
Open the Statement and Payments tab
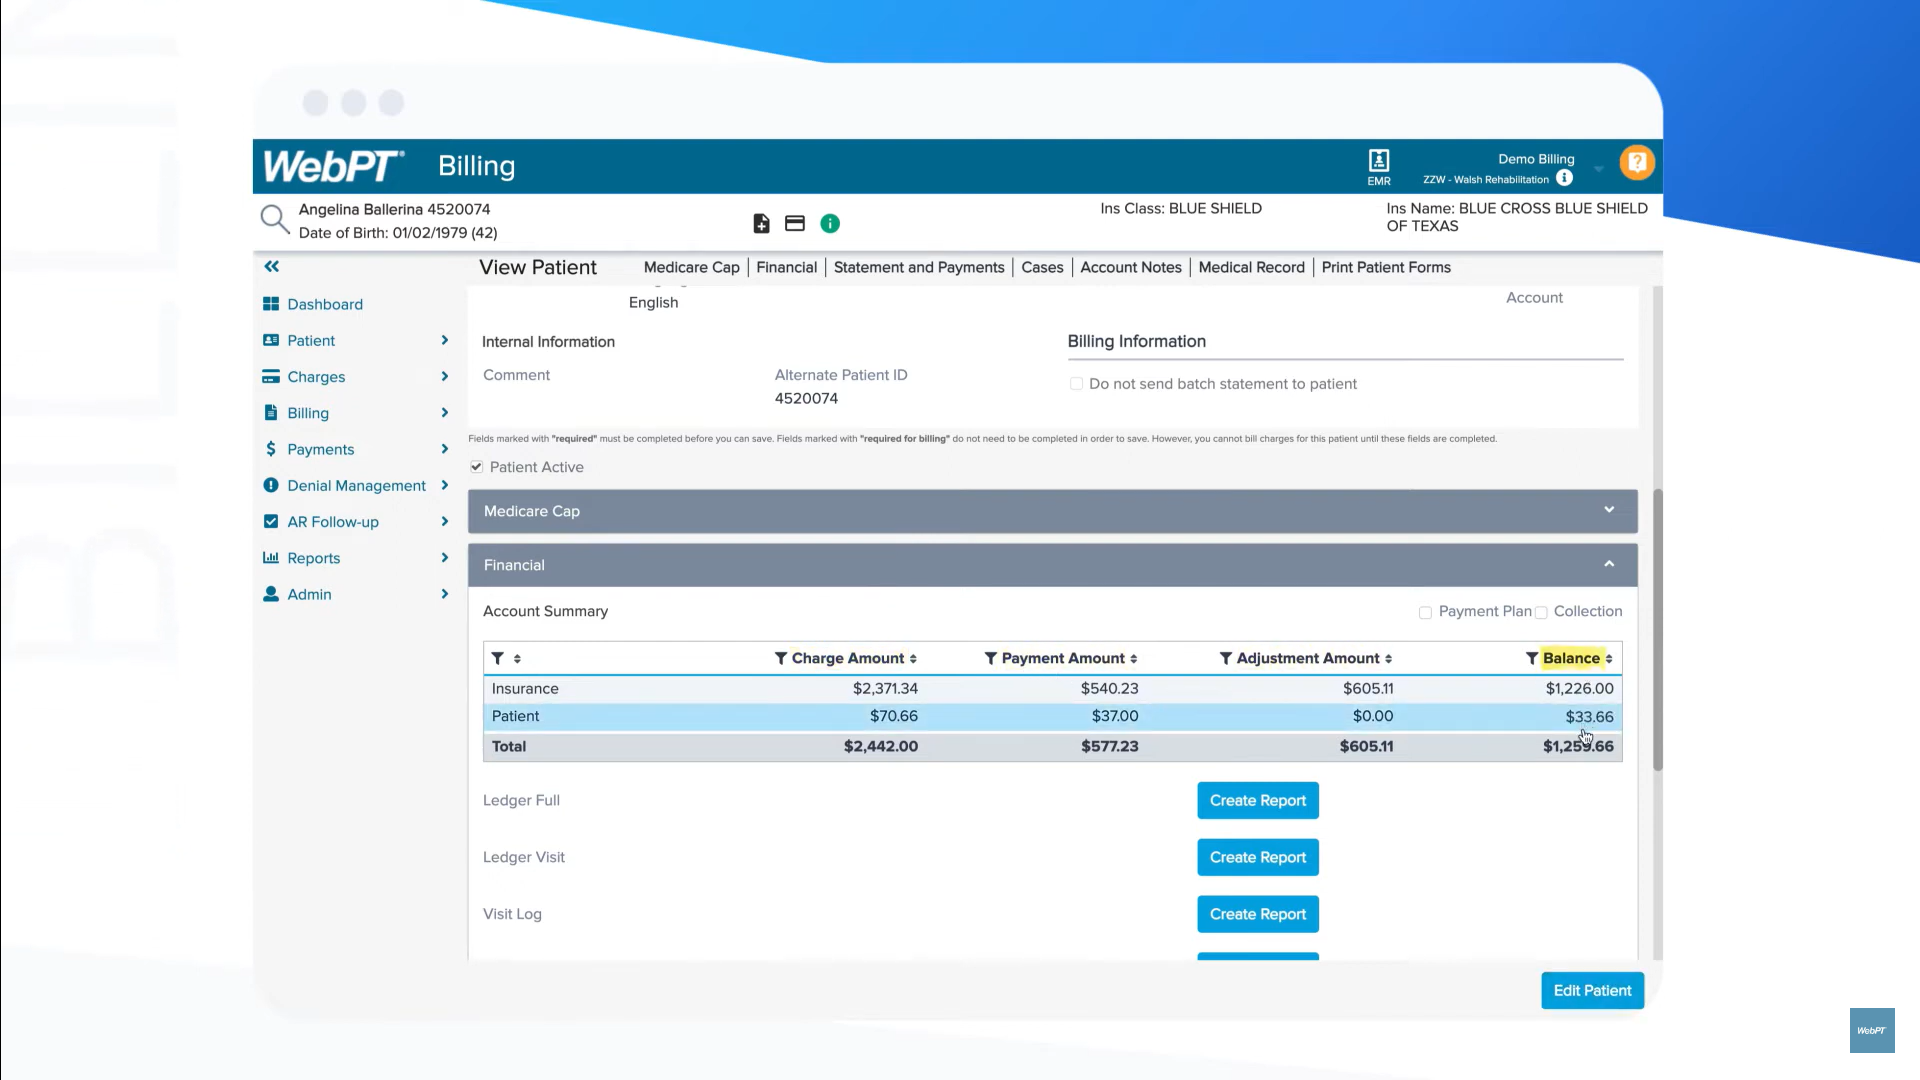click(918, 268)
